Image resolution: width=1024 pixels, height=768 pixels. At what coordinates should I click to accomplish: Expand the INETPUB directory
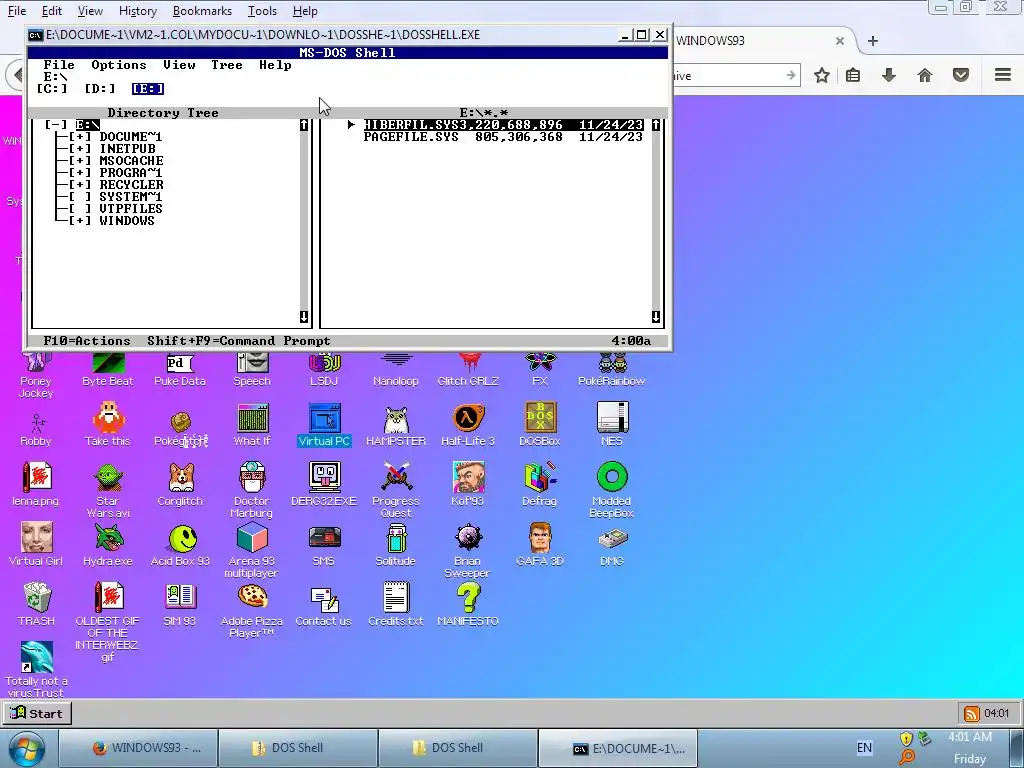(80, 149)
